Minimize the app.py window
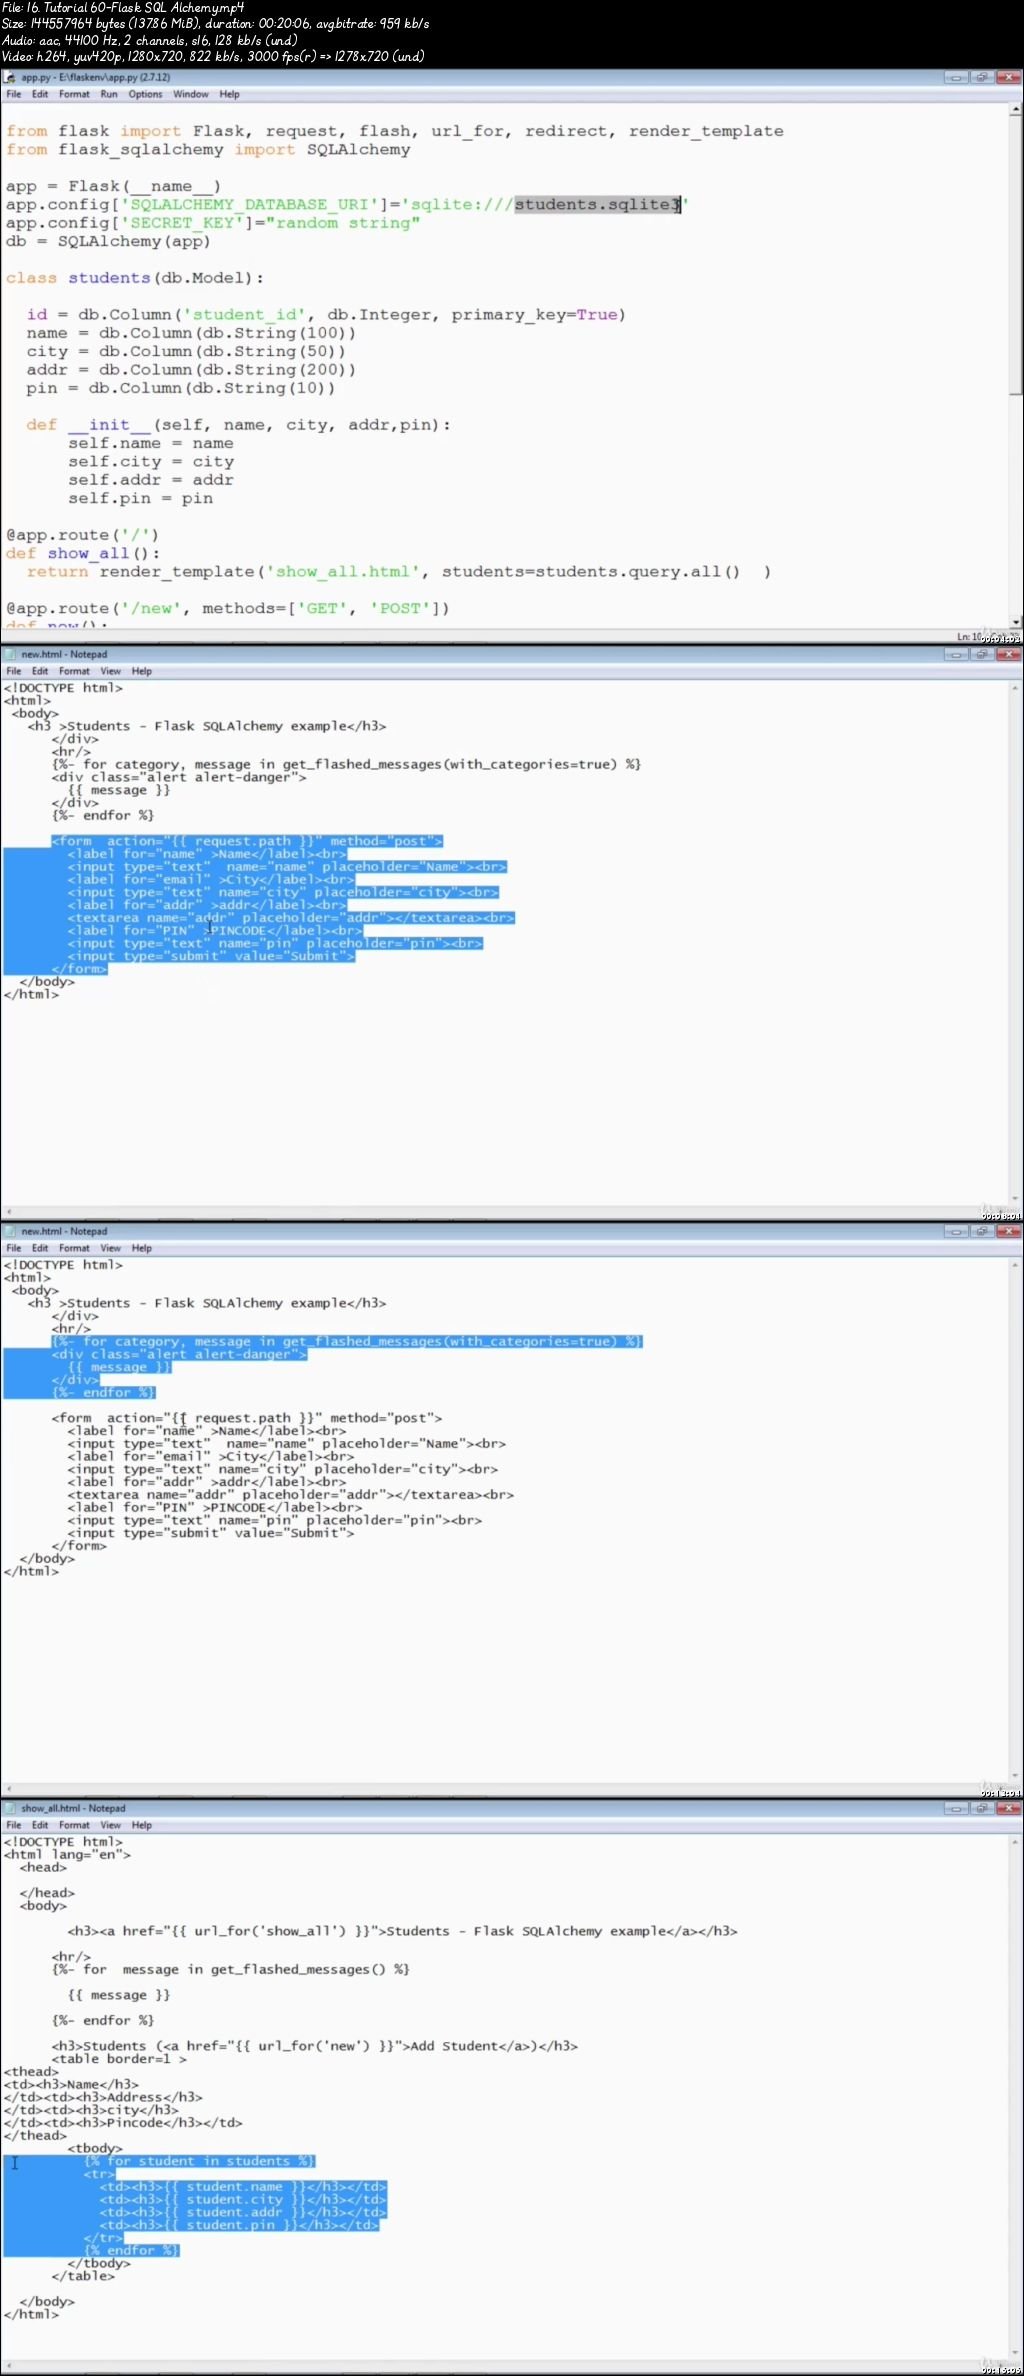Viewport: 1024px width, 2376px height. pos(956,77)
